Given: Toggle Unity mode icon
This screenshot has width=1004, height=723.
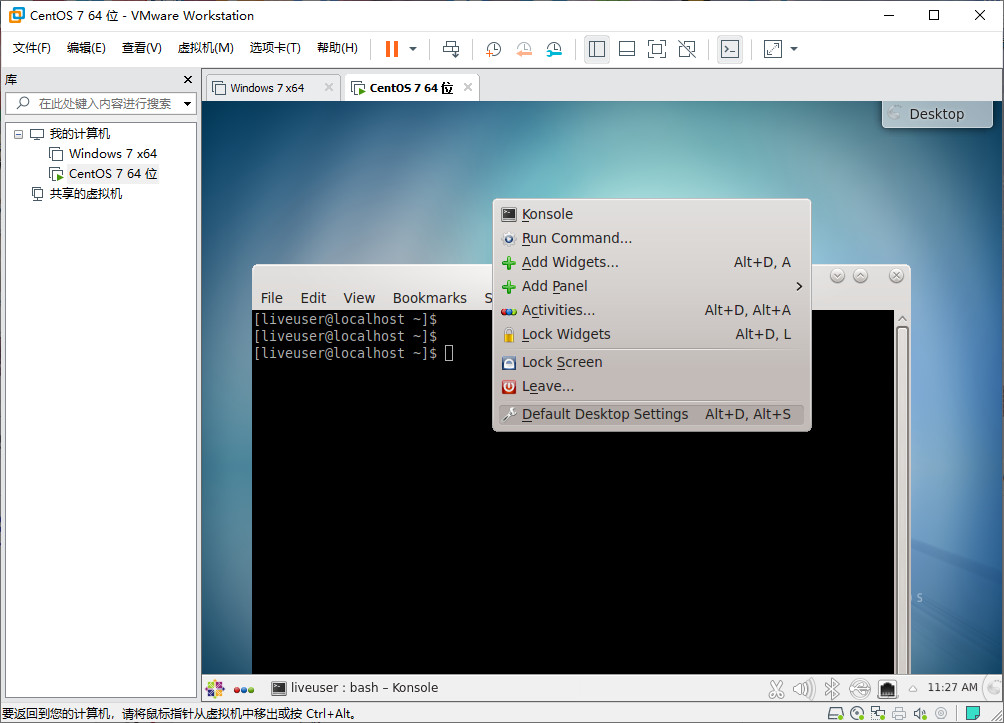Looking at the screenshot, I should (x=687, y=49).
